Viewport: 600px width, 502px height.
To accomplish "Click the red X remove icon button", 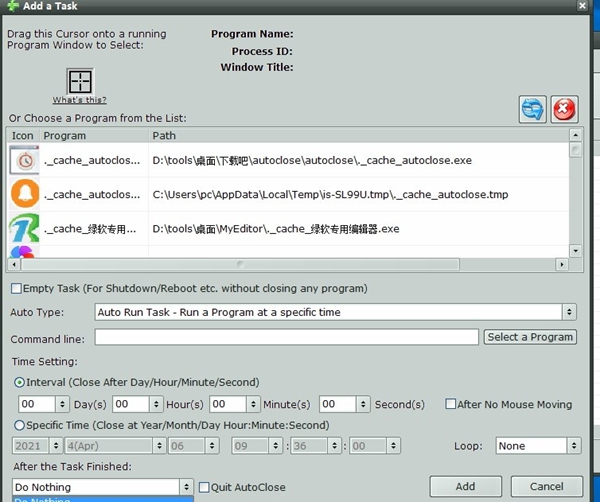I will coord(564,109).
